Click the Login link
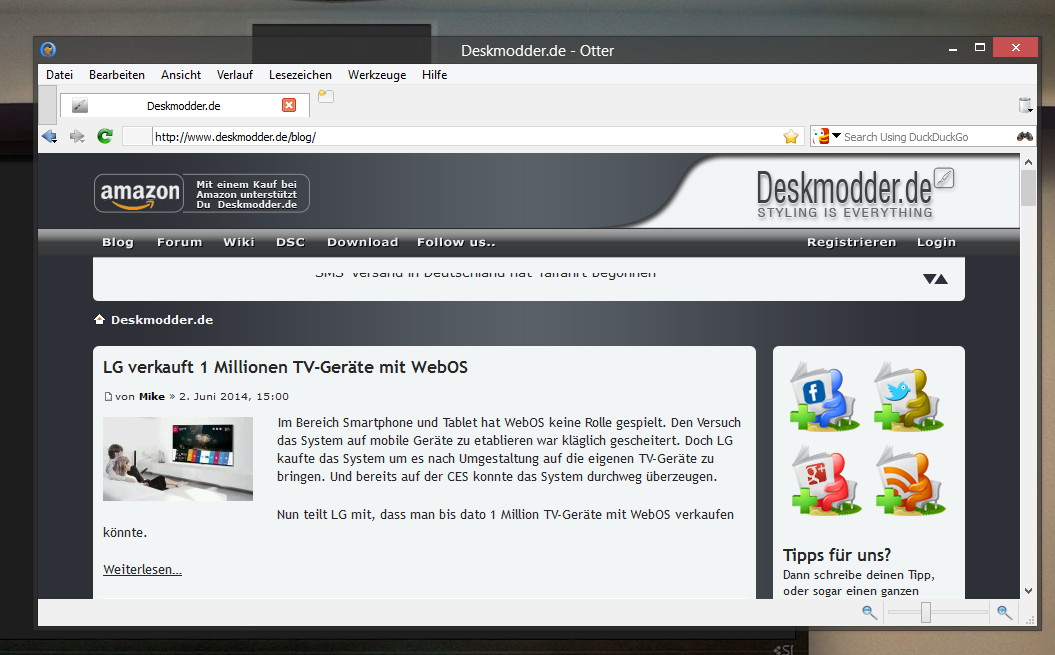1055x655 pixels. pyautogui.click(x=937, y=242)
